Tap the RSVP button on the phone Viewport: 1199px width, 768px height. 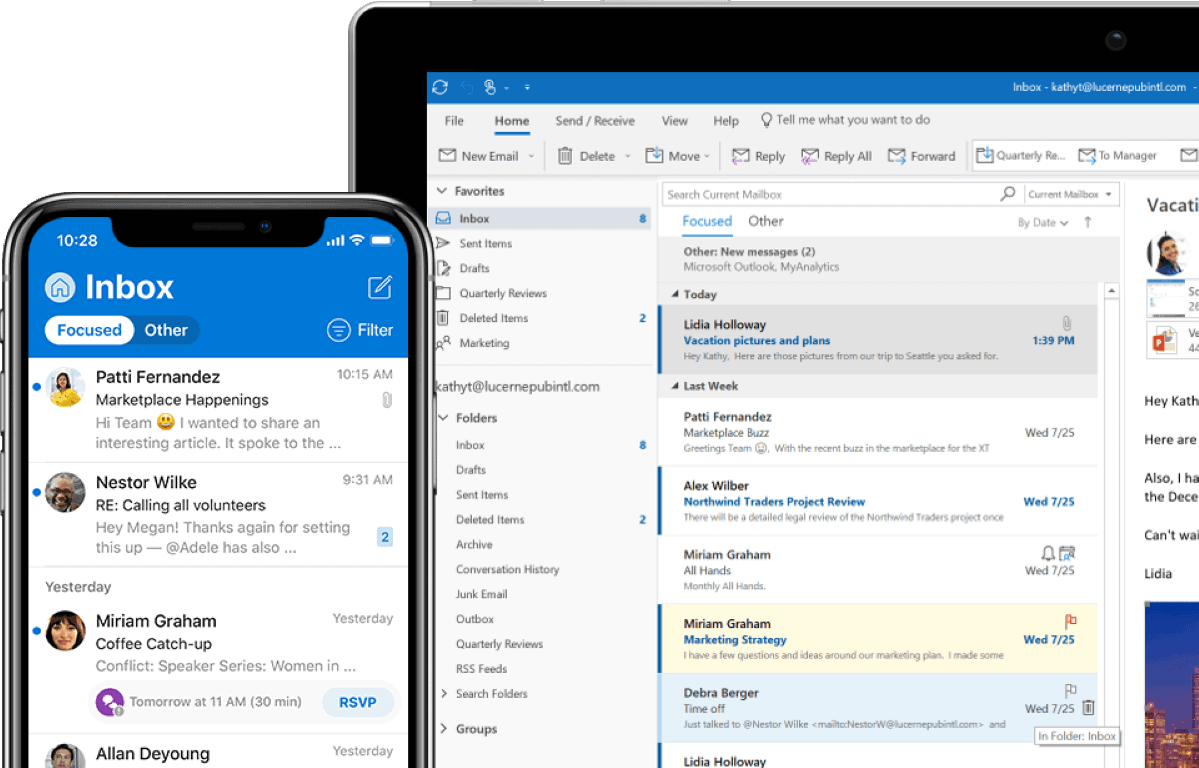[358, 701]
